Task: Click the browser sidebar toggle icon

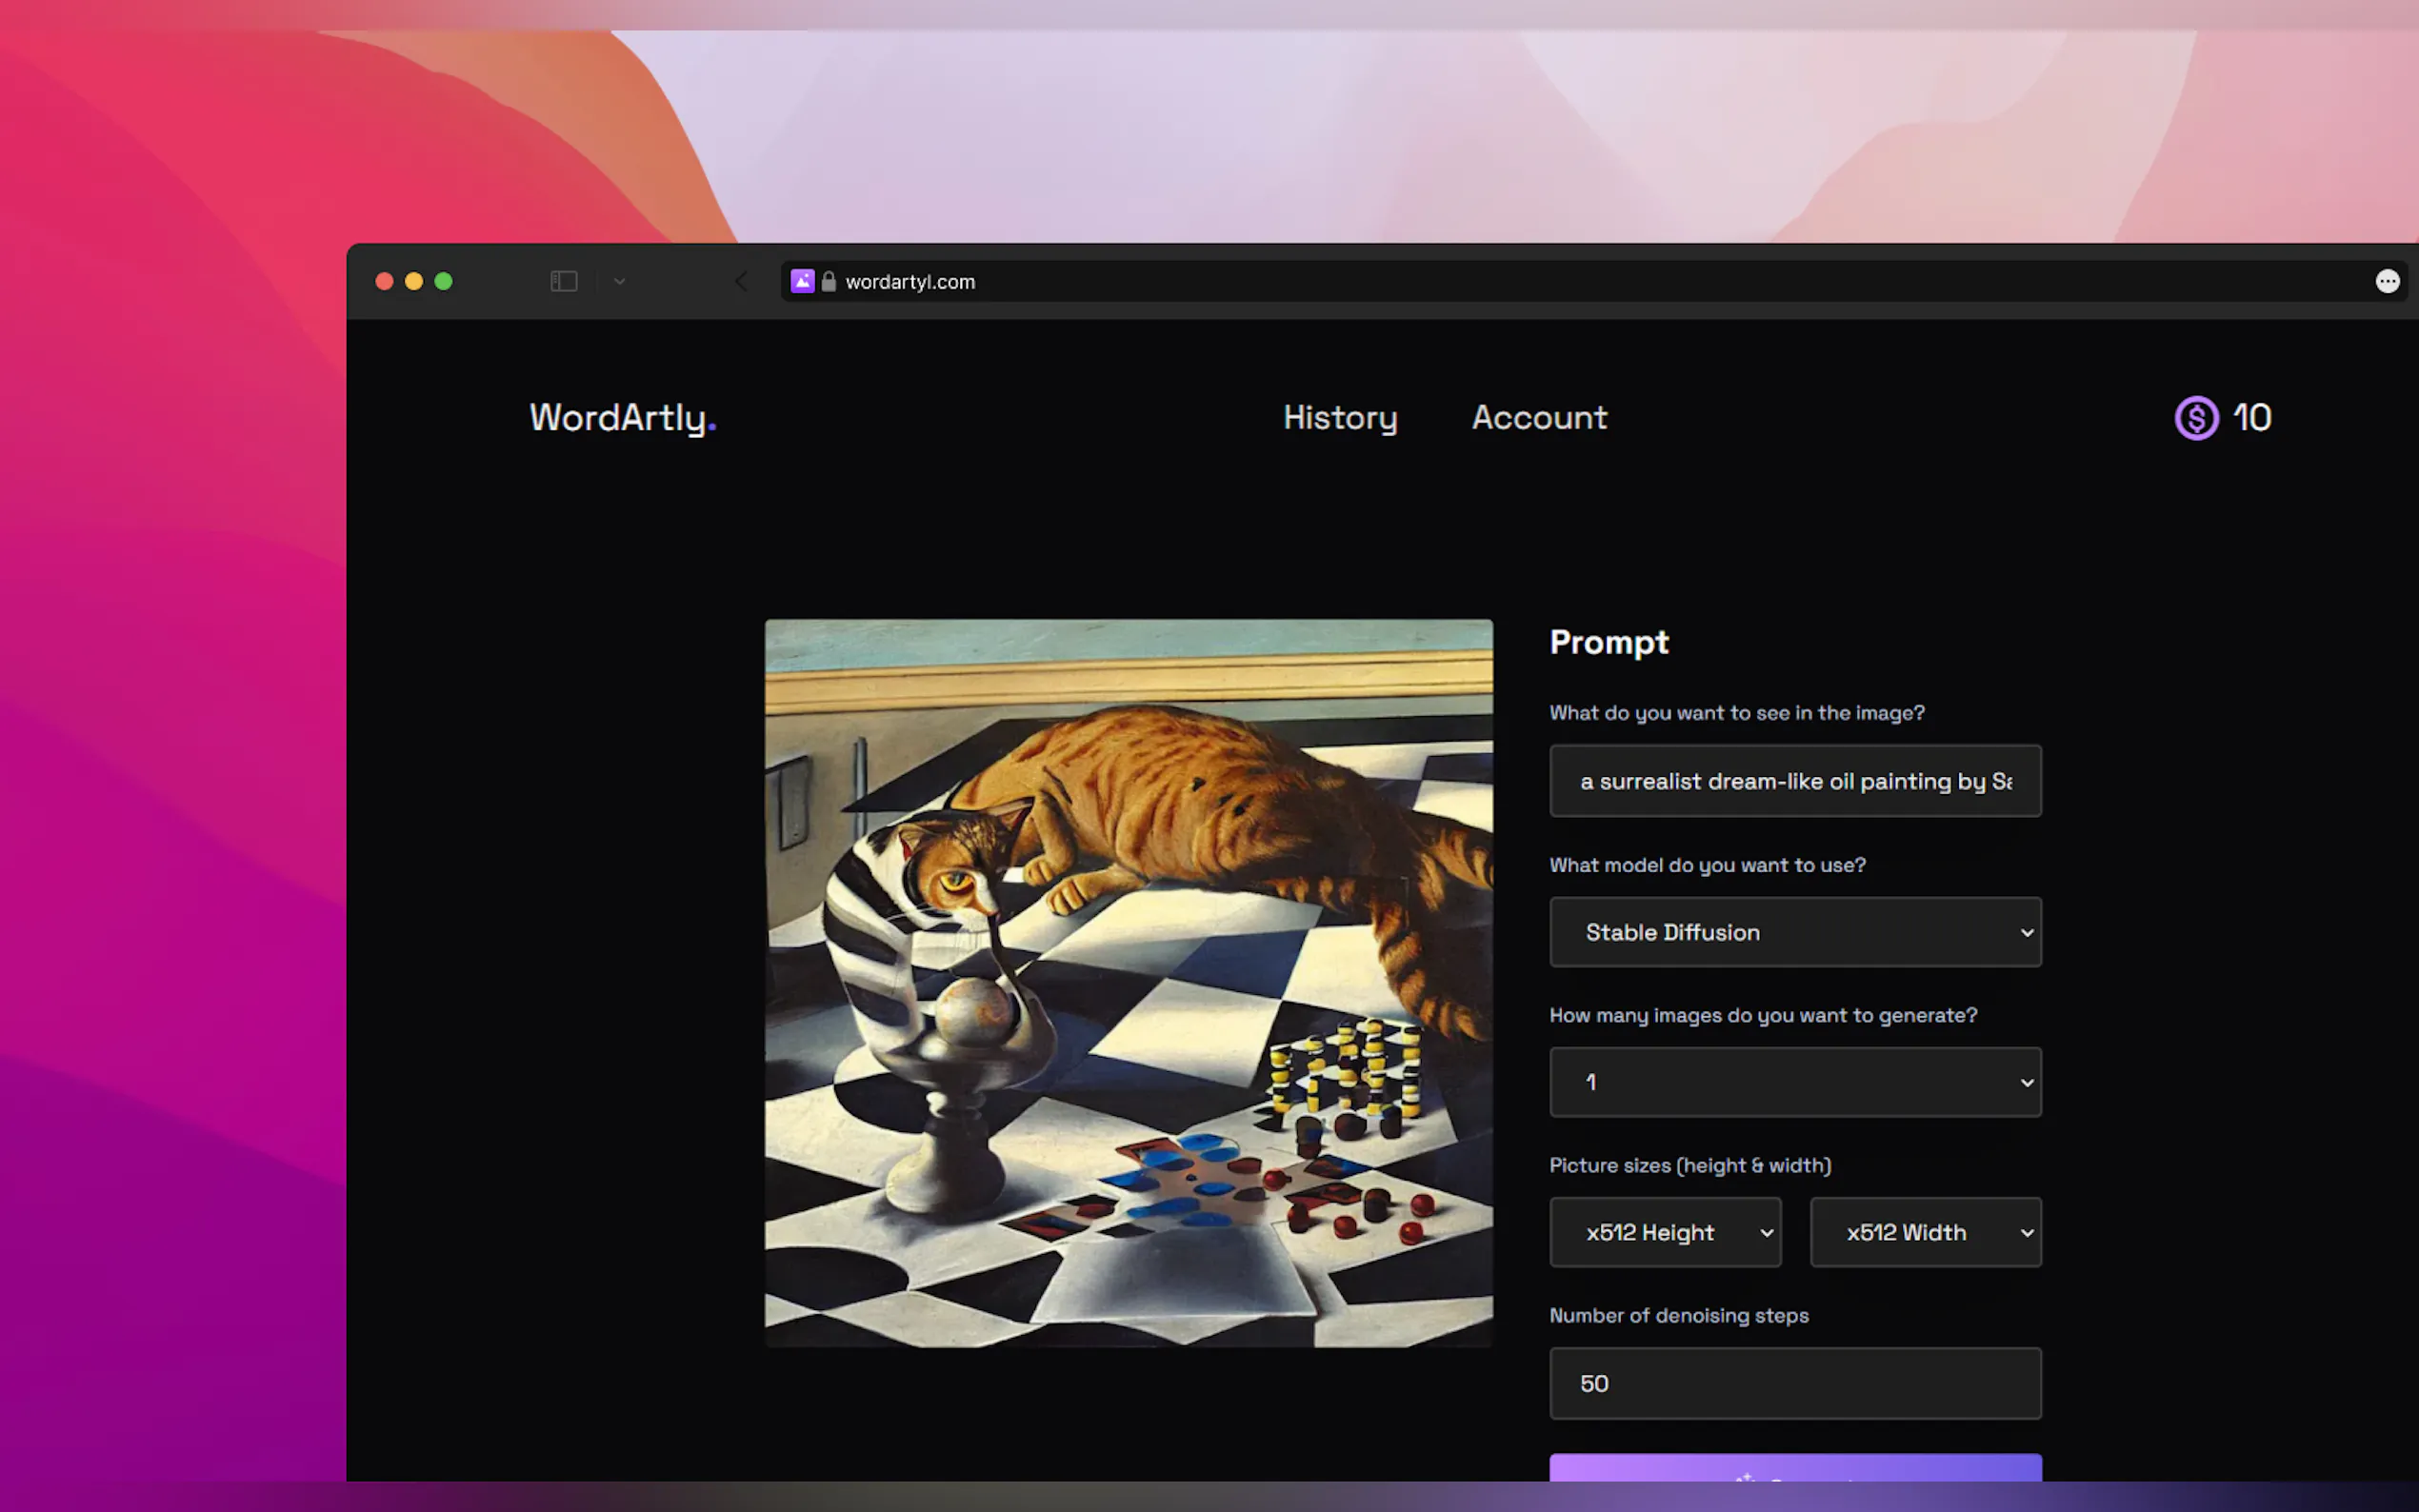Action: 564,282
